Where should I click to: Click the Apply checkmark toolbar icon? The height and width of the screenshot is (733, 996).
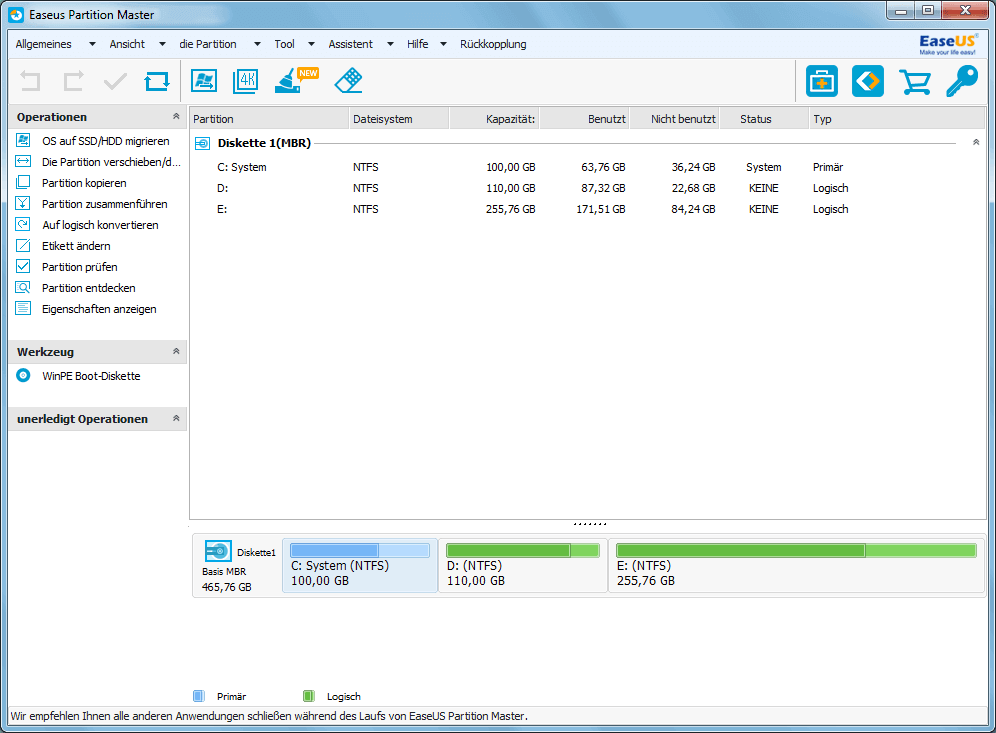click(x=115, y=81)
